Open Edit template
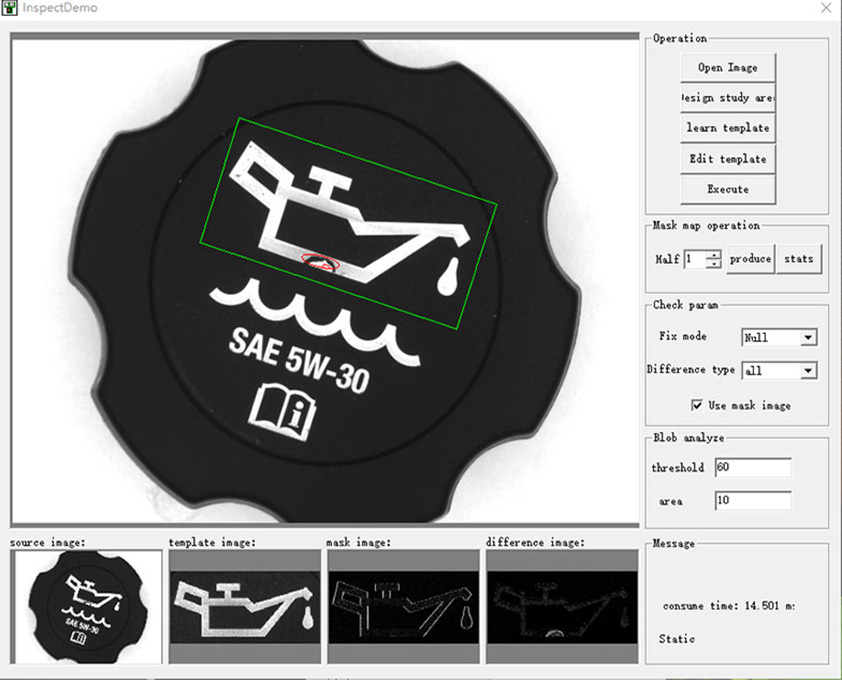Image resolution: width=842 pixels, height=680 pixels. [727, 159]
